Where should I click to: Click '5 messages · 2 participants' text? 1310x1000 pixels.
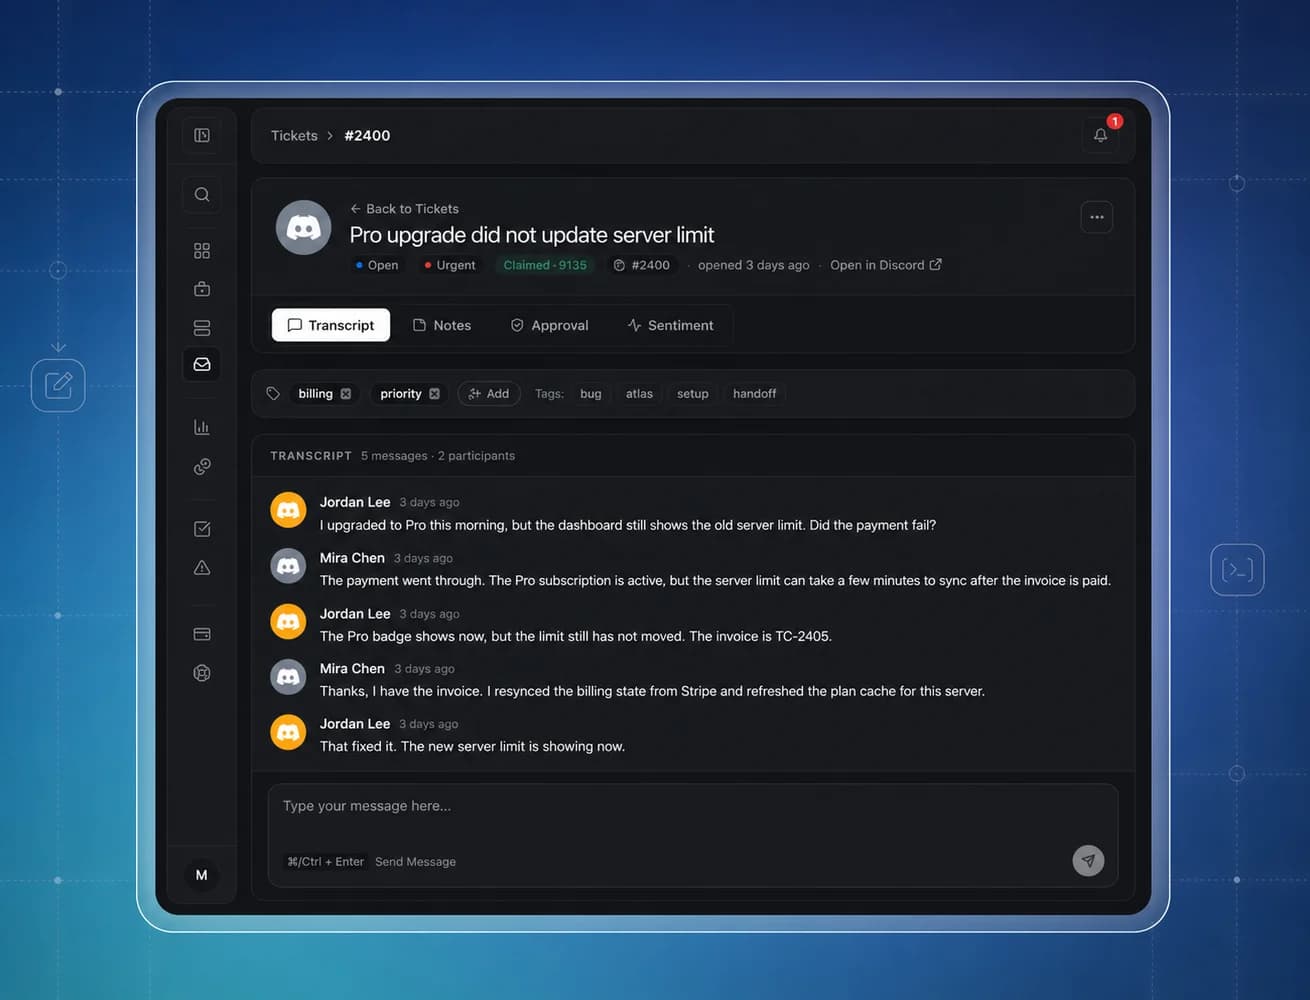[x=438, y=456]
